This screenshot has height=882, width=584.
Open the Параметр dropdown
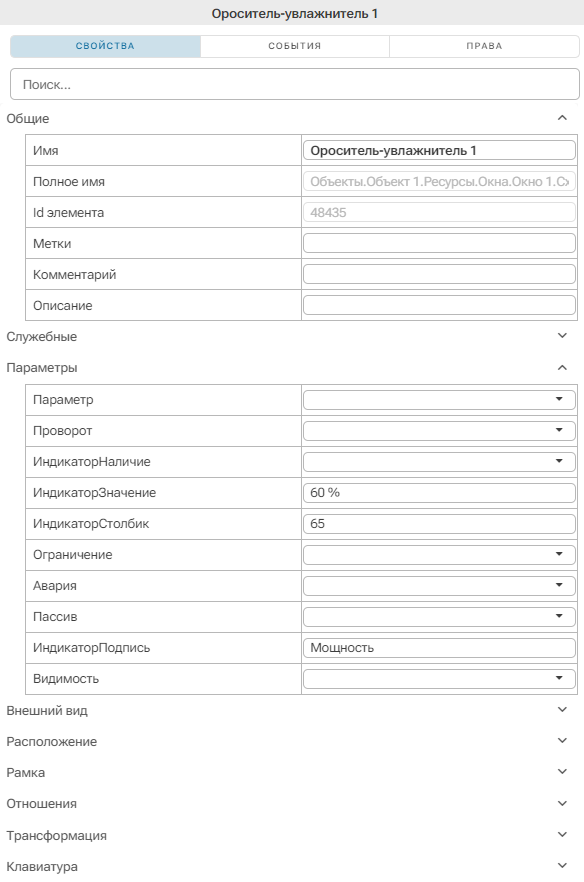coord(439,399)
